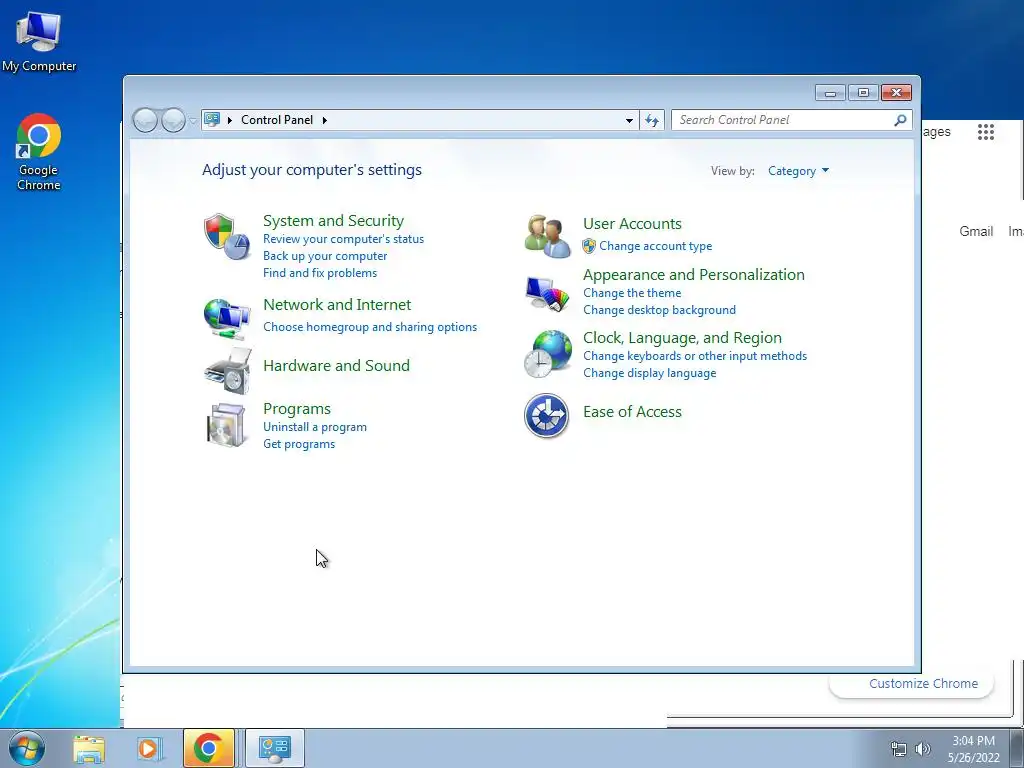Open My Computer desktop icon

point(39,41)
